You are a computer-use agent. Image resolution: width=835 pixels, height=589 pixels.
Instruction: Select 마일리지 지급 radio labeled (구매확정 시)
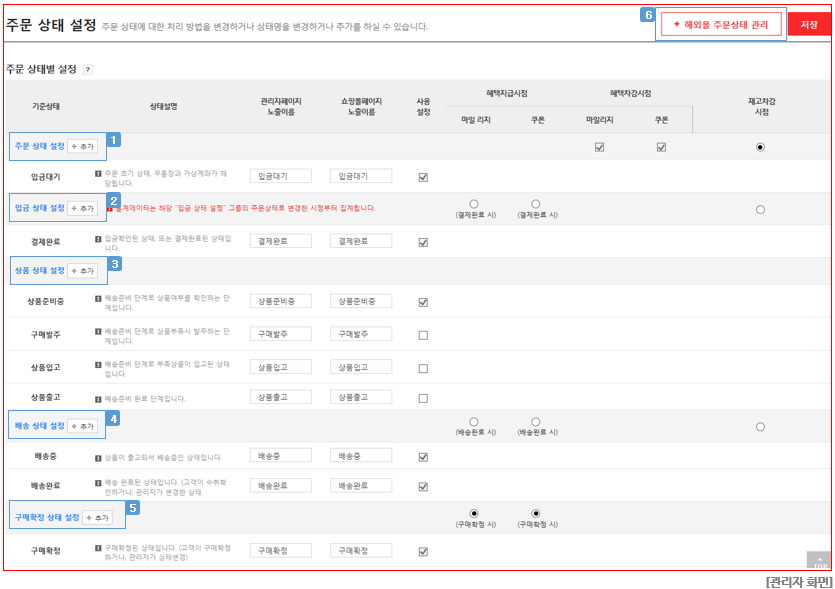(474, 513)
